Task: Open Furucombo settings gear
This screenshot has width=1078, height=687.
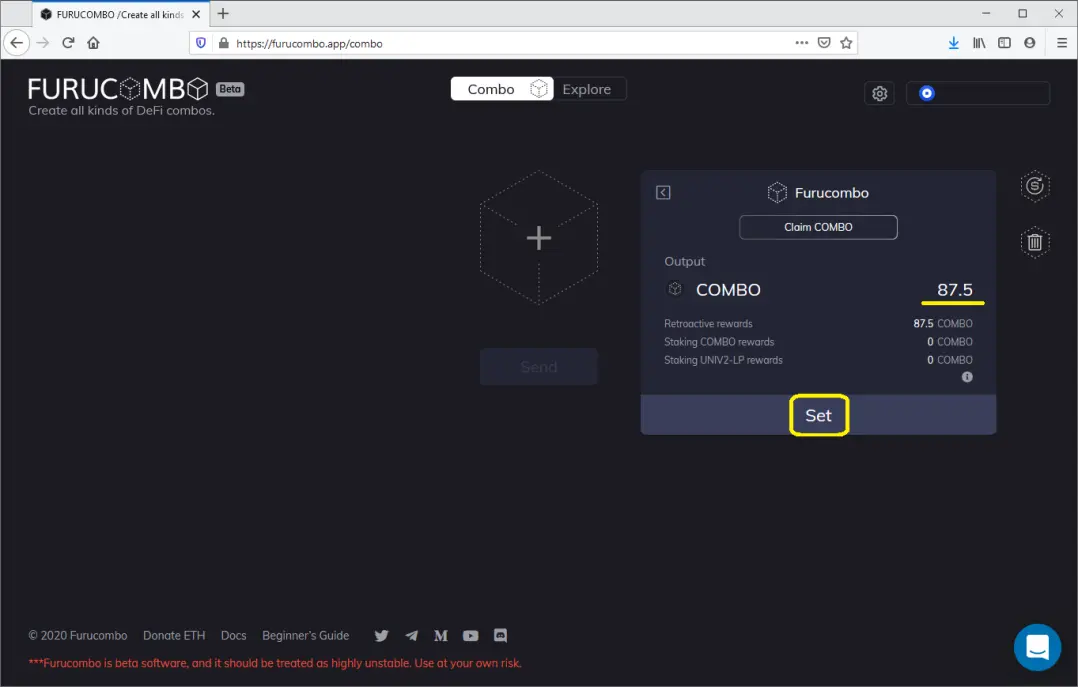Action: pos(879,94)
